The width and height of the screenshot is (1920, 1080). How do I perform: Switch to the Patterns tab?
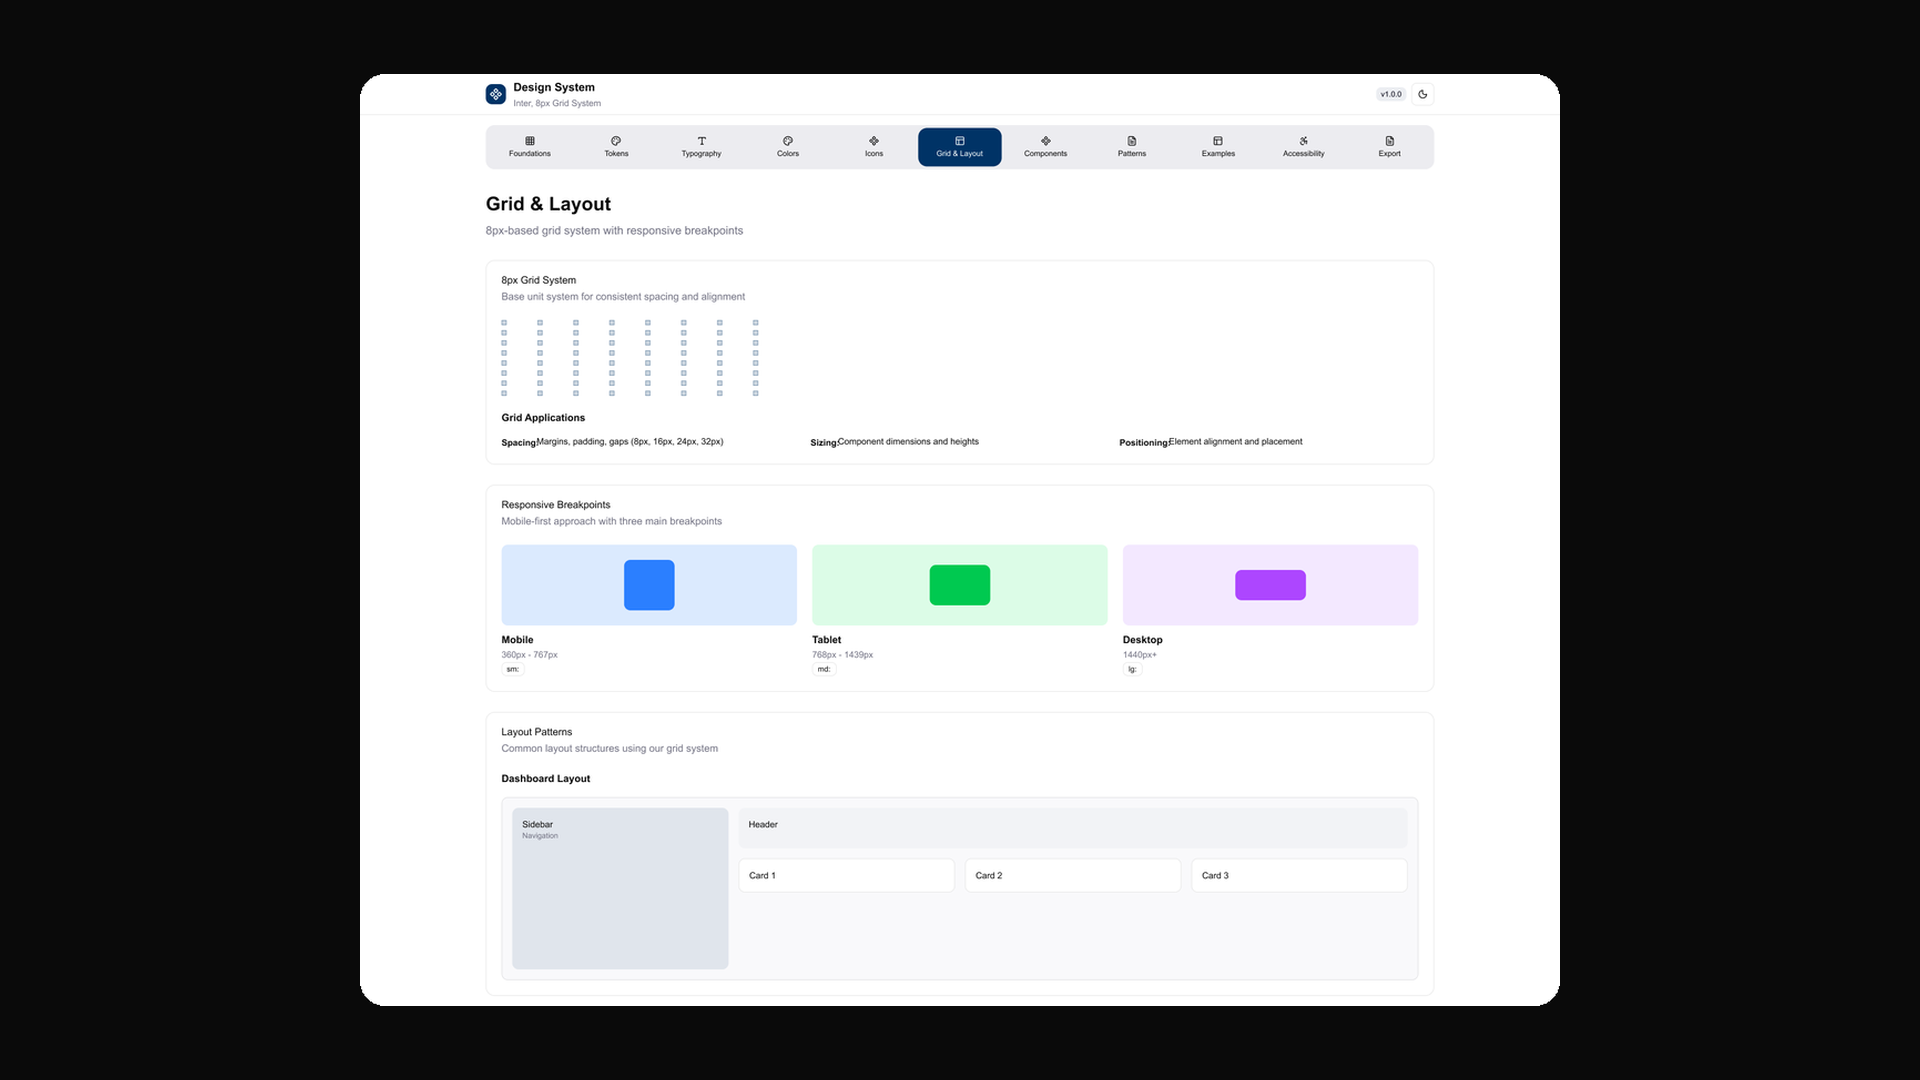point(1132,147)
